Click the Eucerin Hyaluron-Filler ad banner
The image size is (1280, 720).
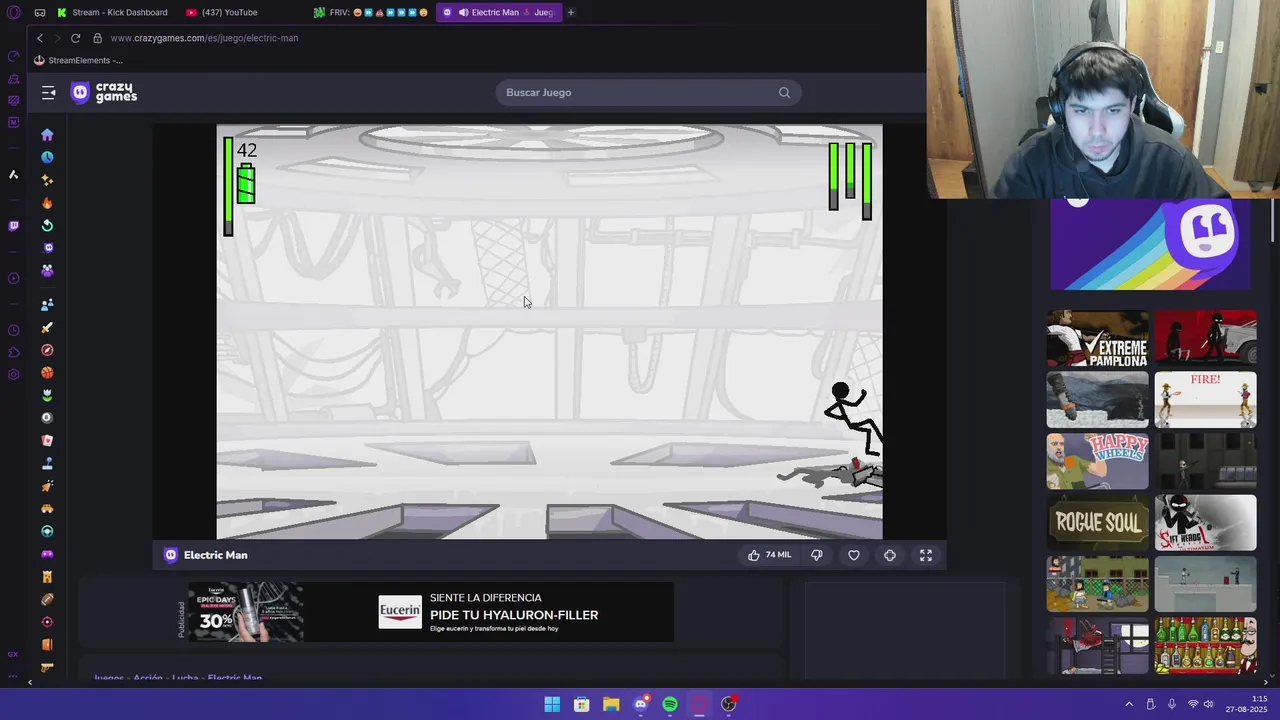[x=430, y=612]
